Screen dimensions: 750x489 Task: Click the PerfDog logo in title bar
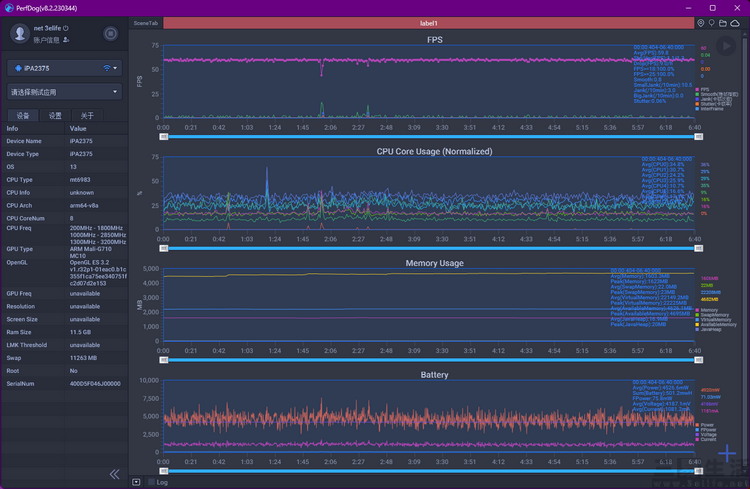9,8
